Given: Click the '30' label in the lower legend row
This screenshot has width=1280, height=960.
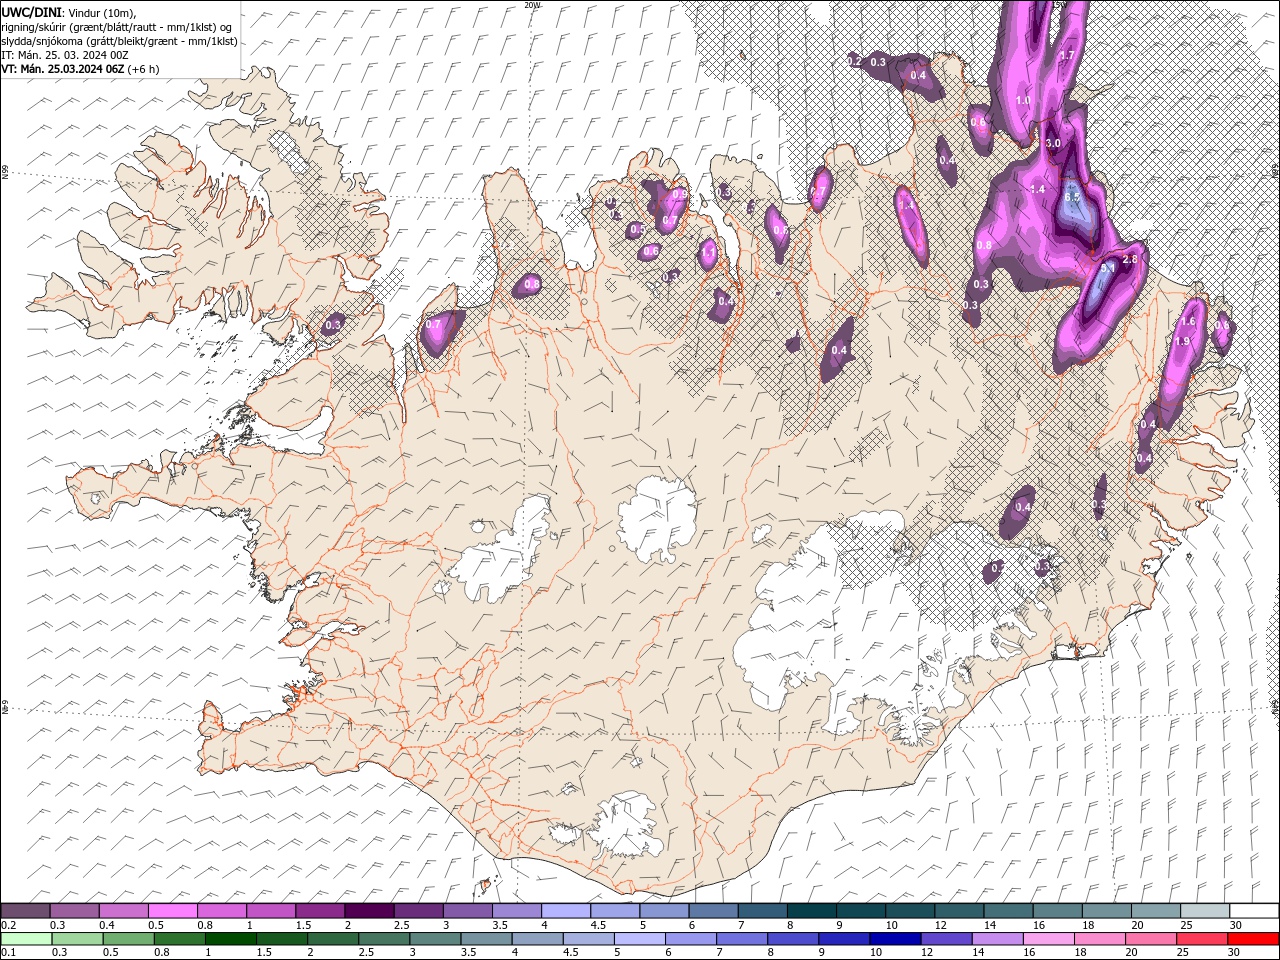Looking at the screenshot, I should coord(1234,953).
